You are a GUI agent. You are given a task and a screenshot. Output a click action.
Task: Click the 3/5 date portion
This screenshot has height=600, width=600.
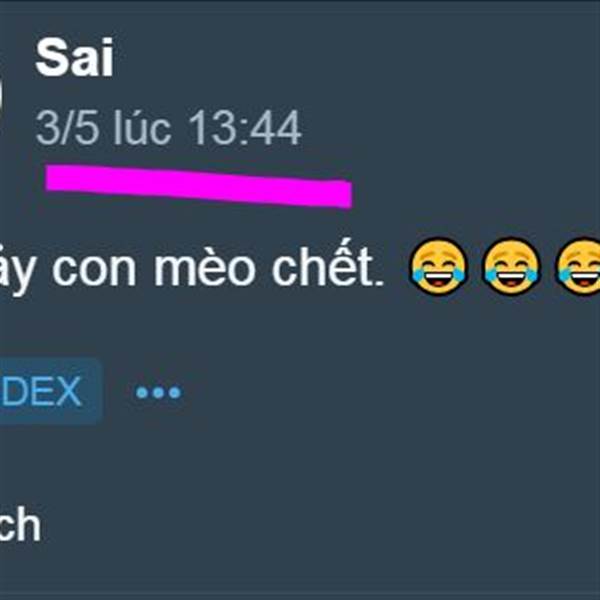point(67,127)
